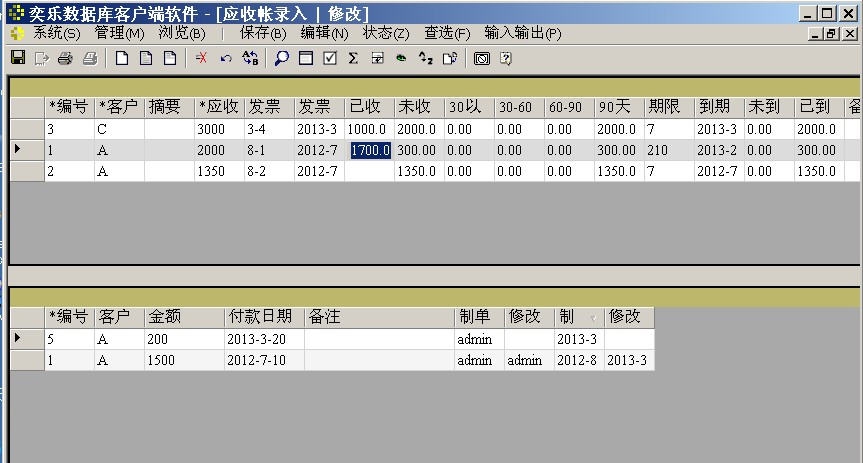Click the 金额 column header in lower table
The image size is (863, 463).
tap(184, 317)
